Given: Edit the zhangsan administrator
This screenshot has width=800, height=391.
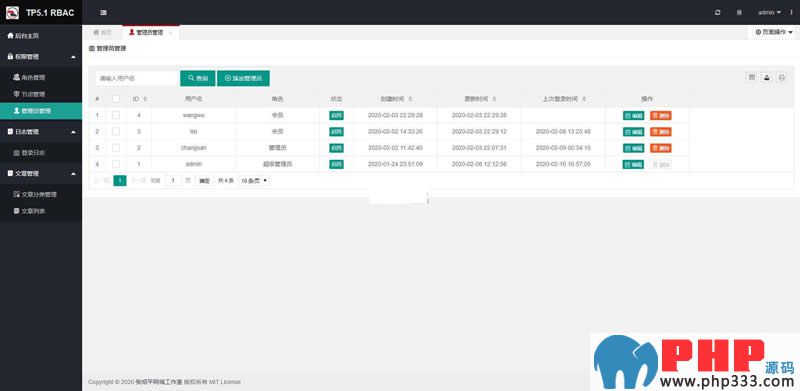Looking at the screenshot, I should click(634, 148).
